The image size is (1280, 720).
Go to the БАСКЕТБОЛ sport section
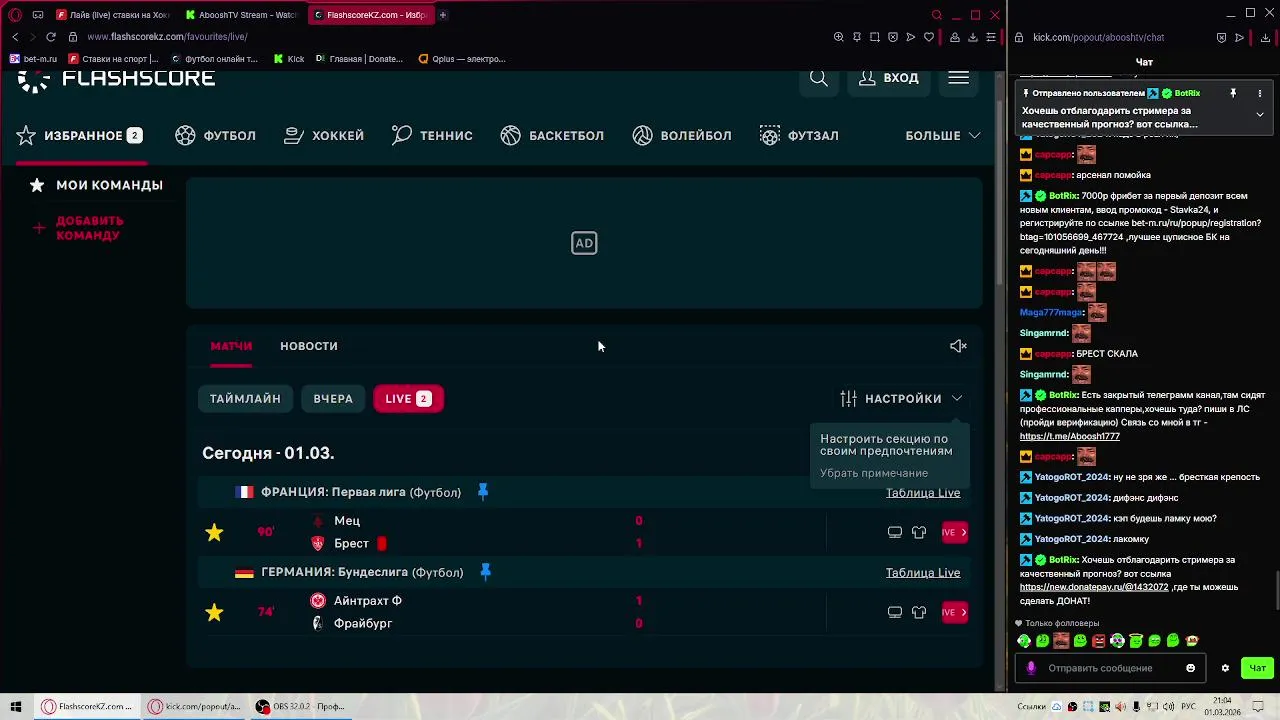tap(552, 136)
